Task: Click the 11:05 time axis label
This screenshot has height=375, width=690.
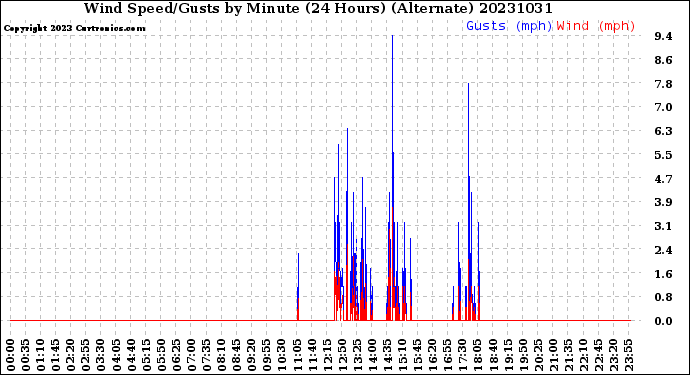Action: coord(296,354)
